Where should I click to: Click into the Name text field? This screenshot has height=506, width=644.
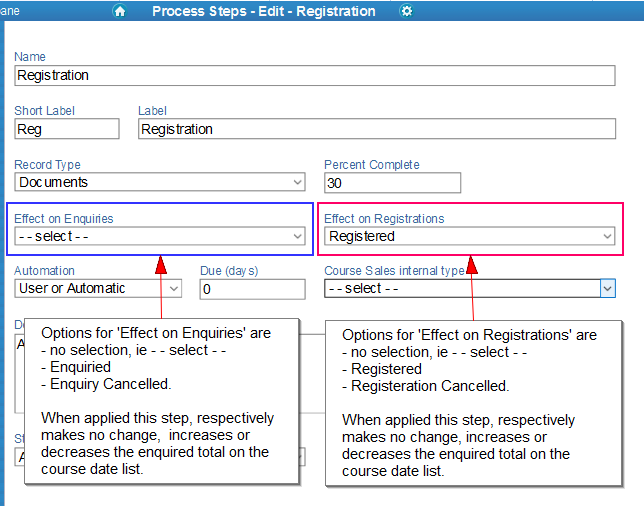click(314, 75)
